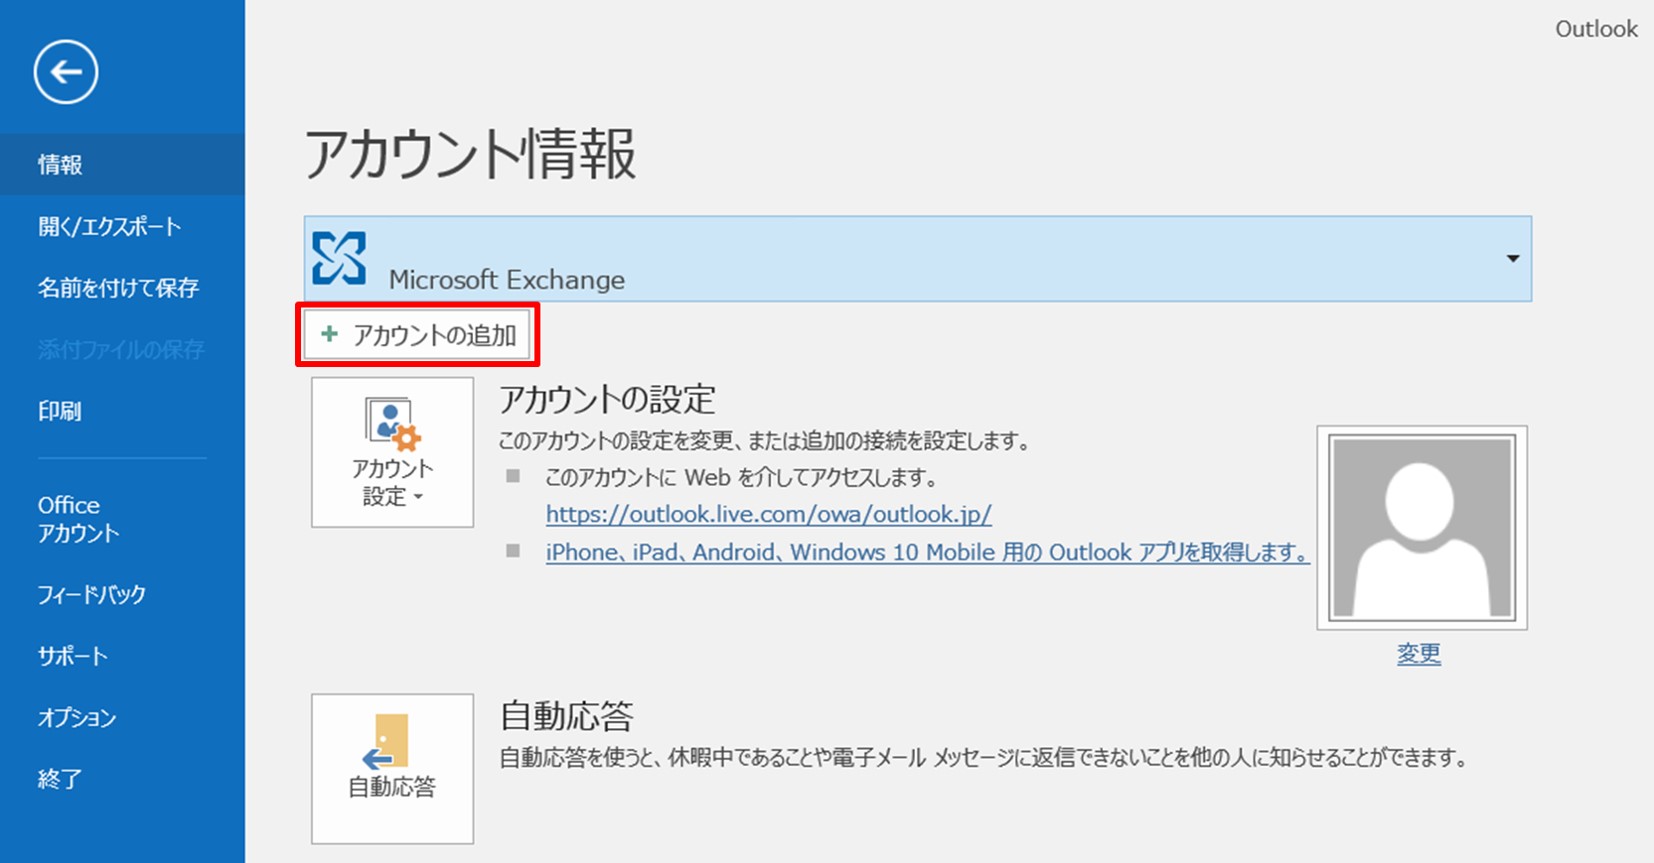Viewport: 1654px width, 863px height.
Task: Click the アカウント情報 page heading
Action: point(470,155)
